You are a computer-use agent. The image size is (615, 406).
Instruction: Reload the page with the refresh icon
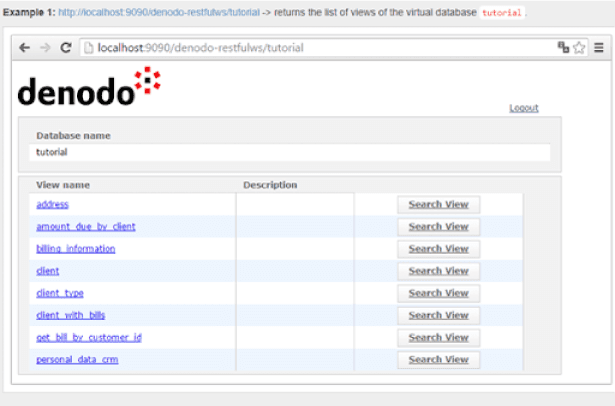66,47
